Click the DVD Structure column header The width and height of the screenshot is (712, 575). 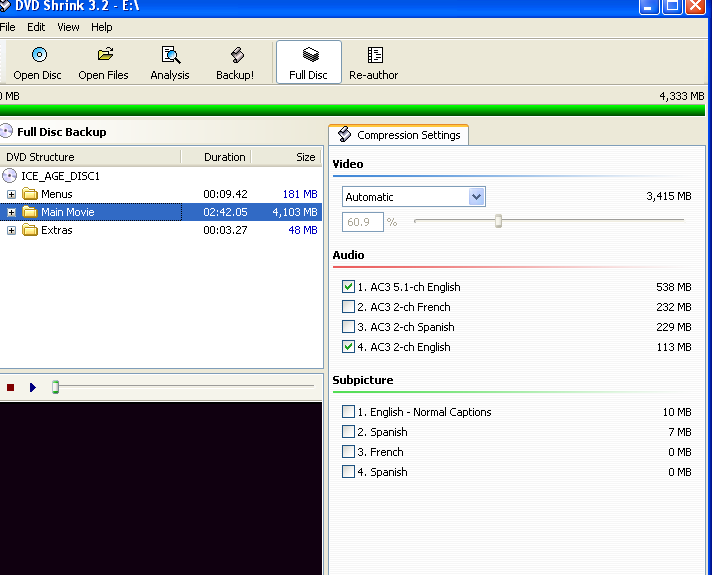click(90, 157)
